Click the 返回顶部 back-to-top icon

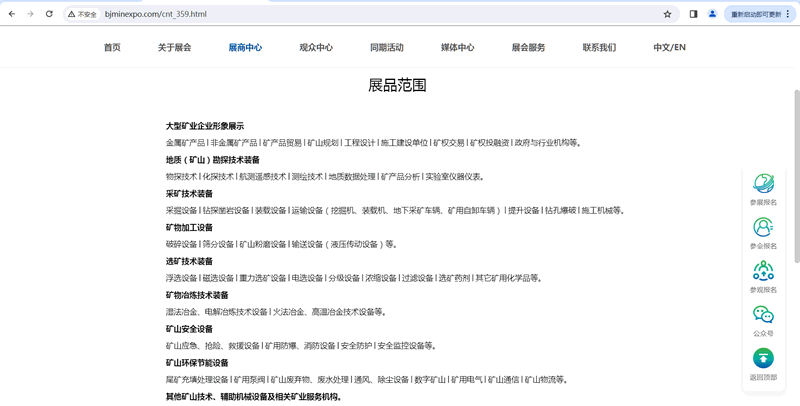[763, 359]
